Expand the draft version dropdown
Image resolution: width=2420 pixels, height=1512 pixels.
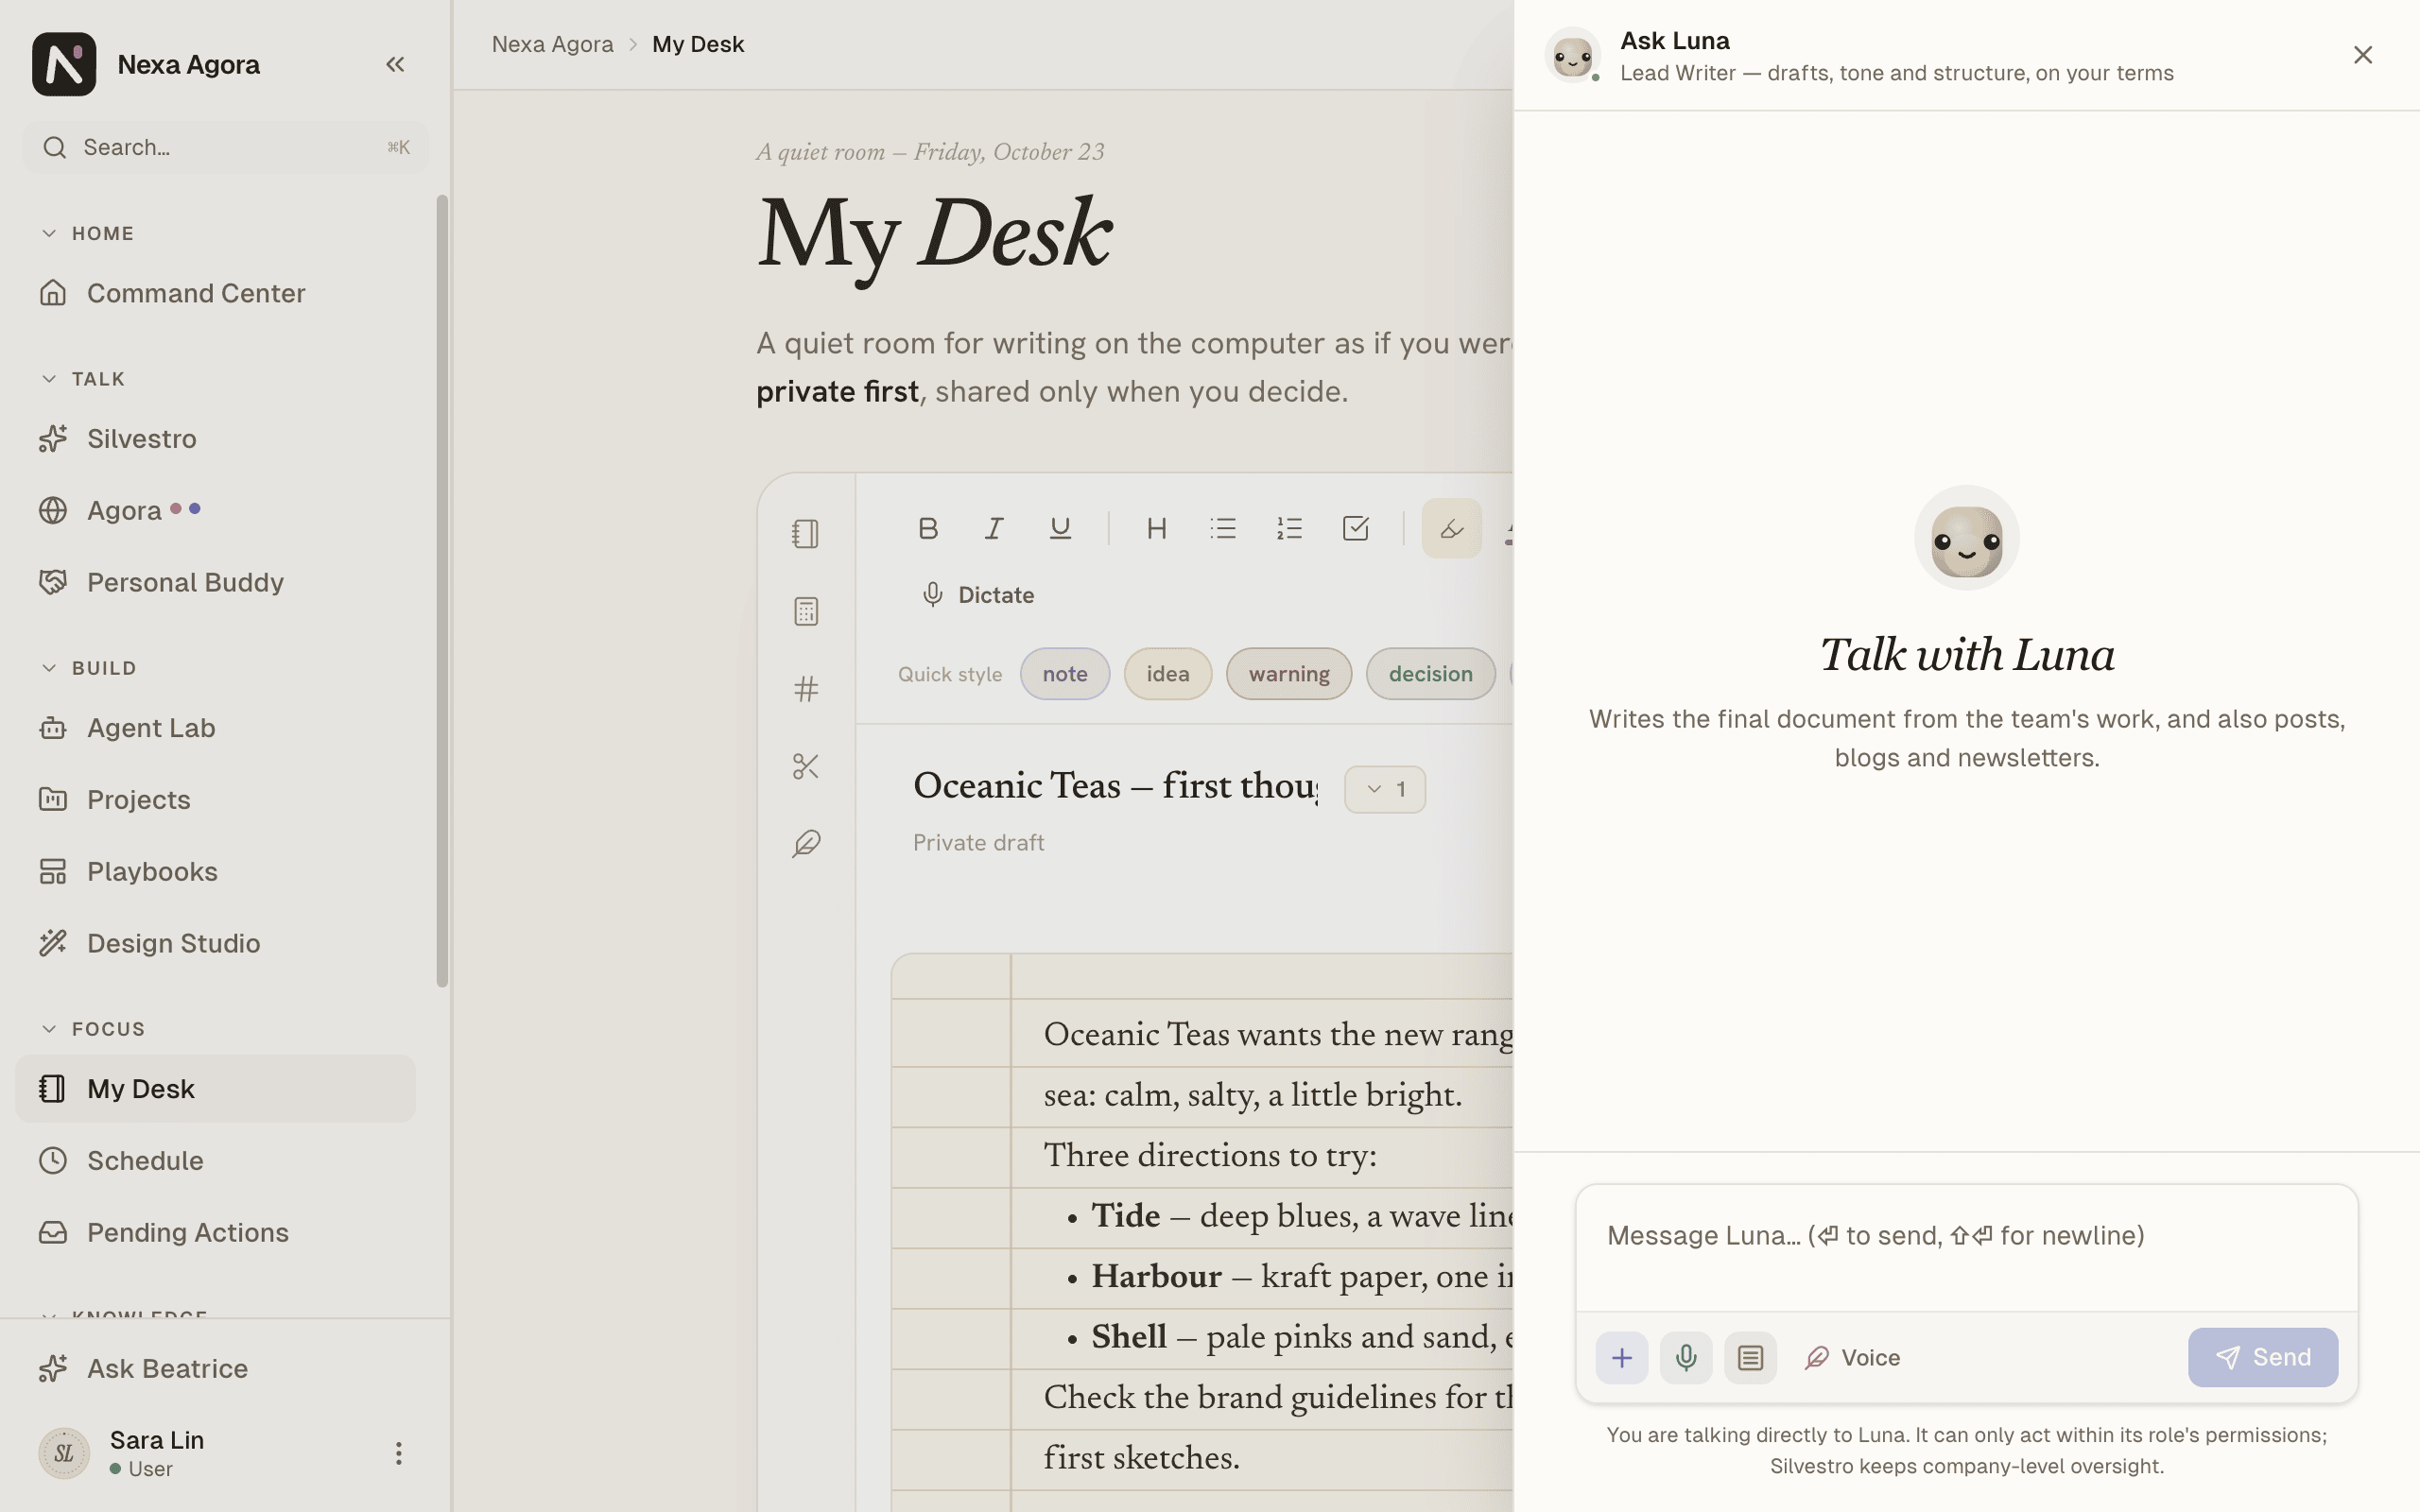(x=1385, y=789)
